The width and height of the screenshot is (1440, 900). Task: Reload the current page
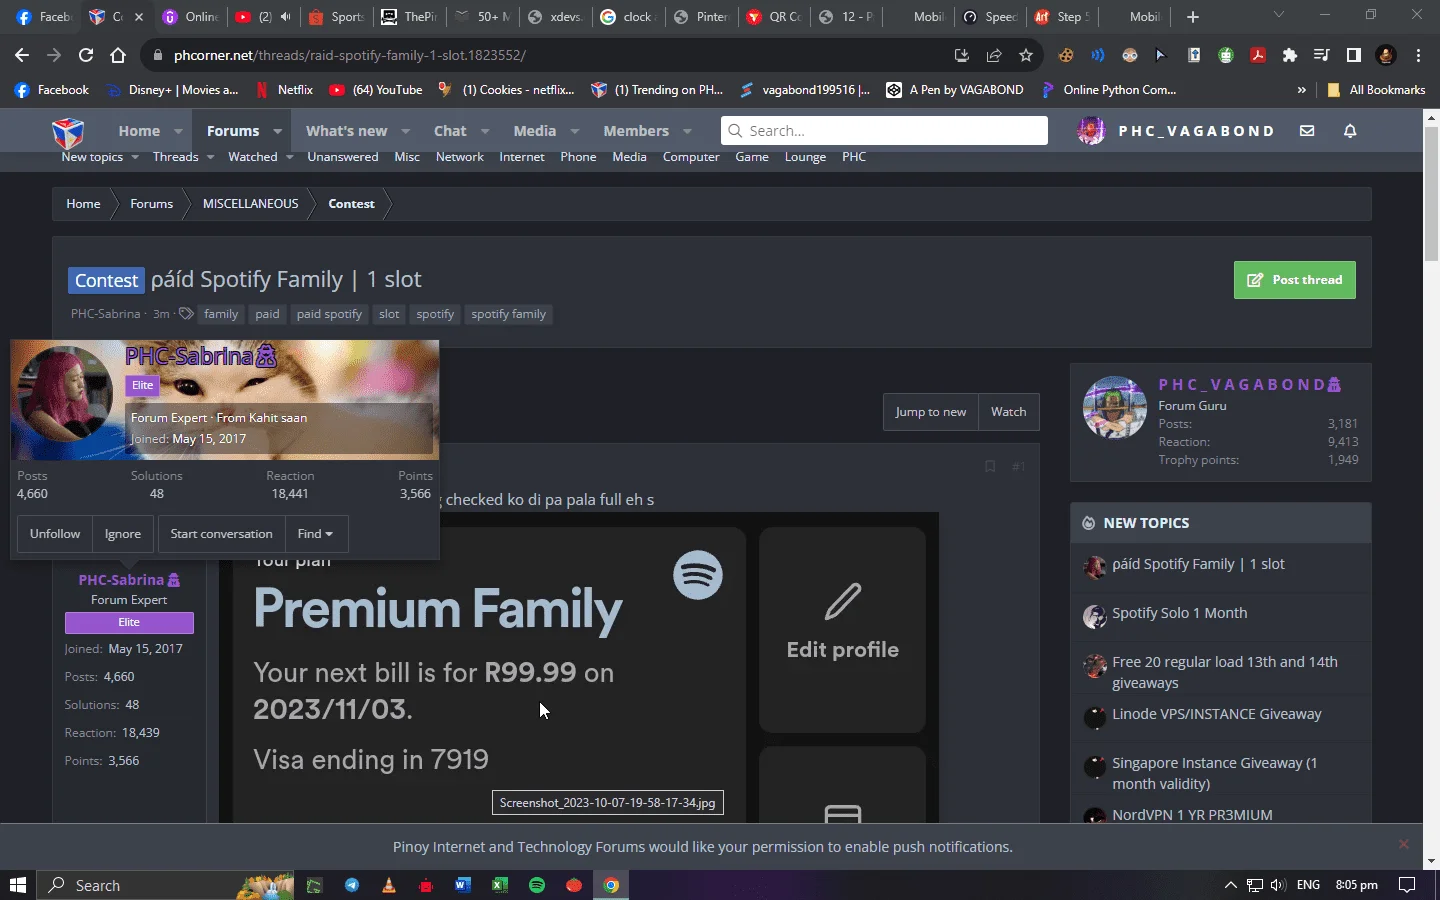click(x=86, y=55)
